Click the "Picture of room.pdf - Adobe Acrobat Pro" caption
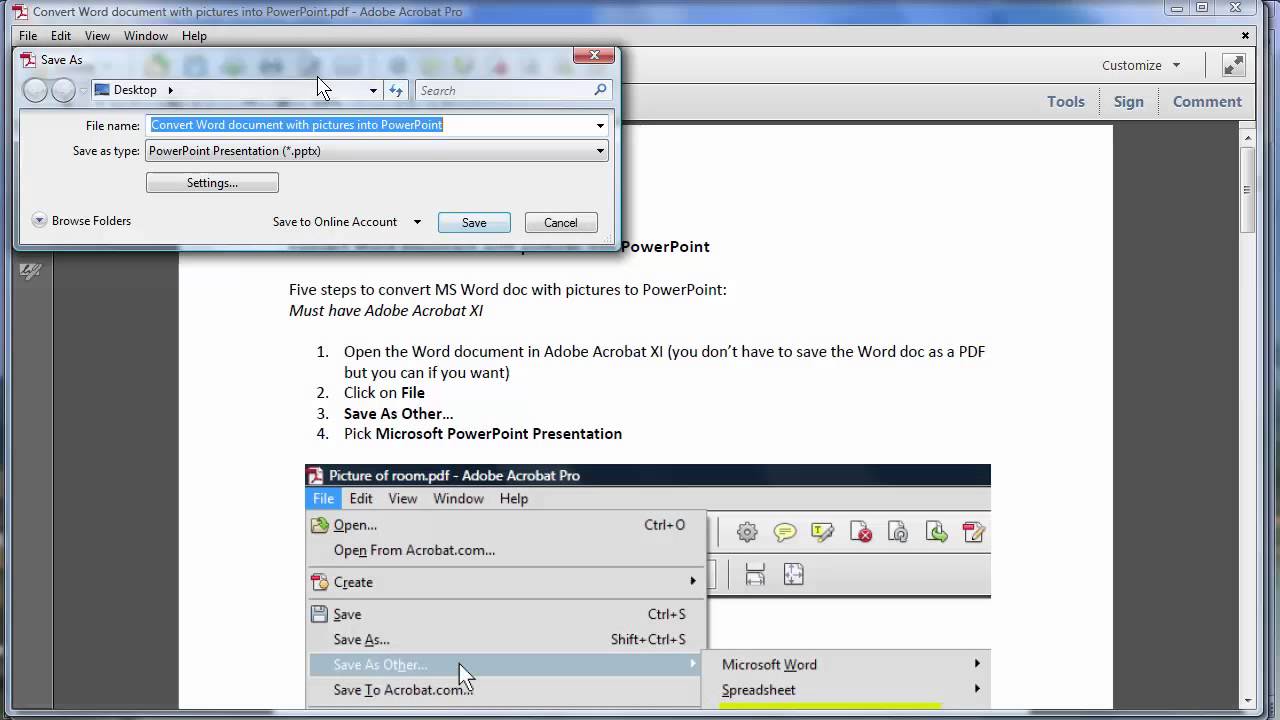Image resolution: width=1280 pixels, height=720 pixels. coord(455,476)
